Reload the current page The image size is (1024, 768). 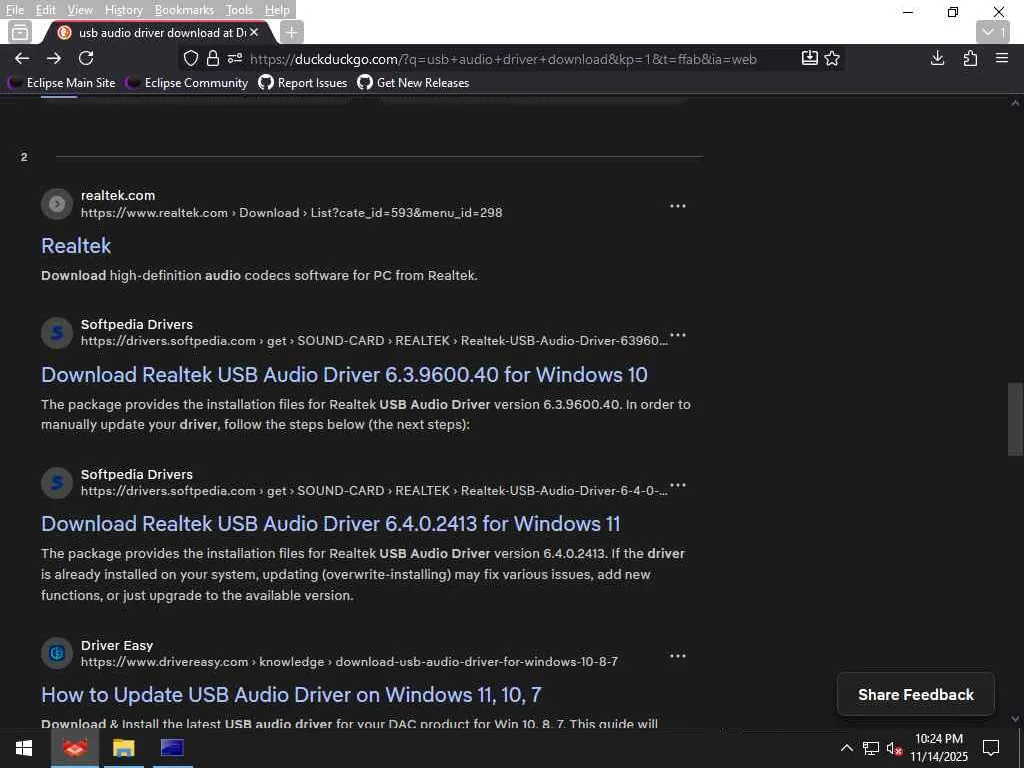click(x=86, y=58)
